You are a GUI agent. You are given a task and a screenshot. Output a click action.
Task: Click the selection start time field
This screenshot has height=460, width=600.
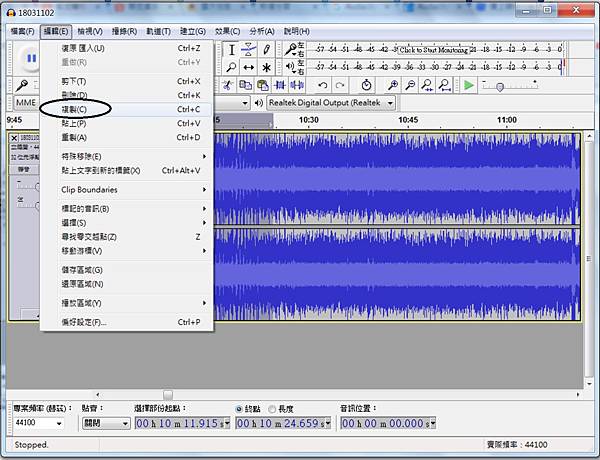pyautogui.click(x=181, y=423)
